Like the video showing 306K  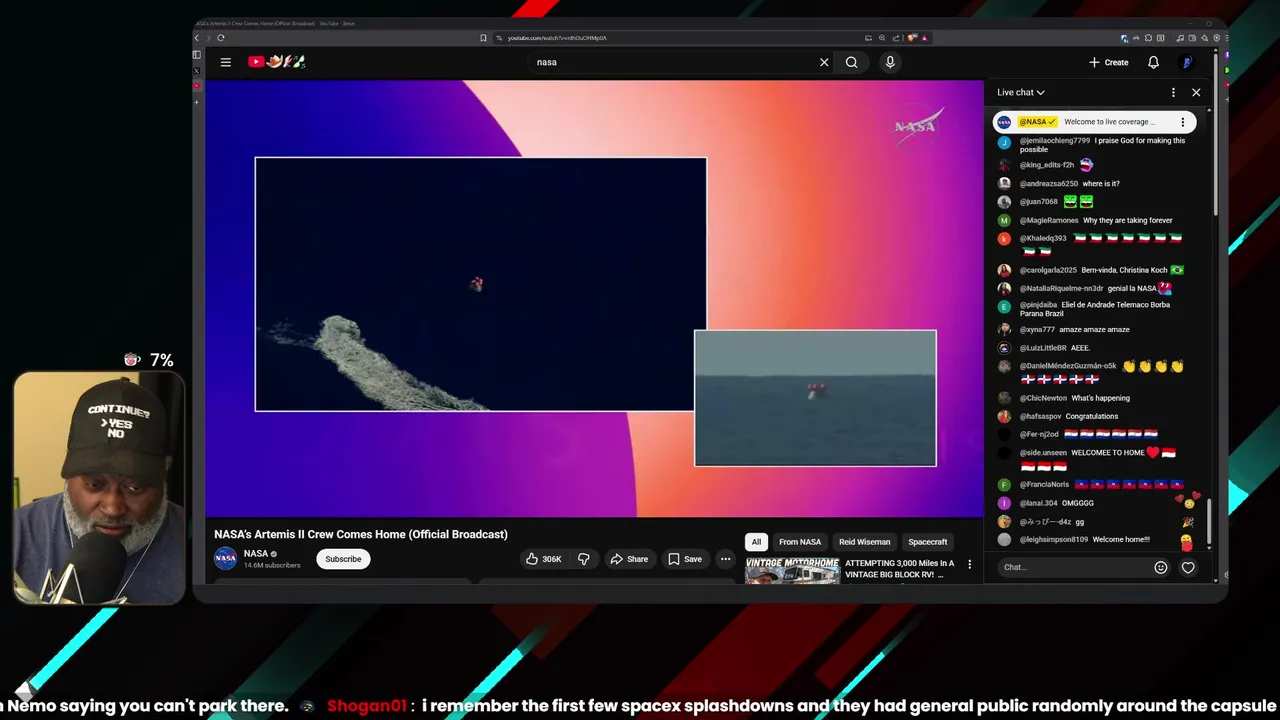coord(543,559)
